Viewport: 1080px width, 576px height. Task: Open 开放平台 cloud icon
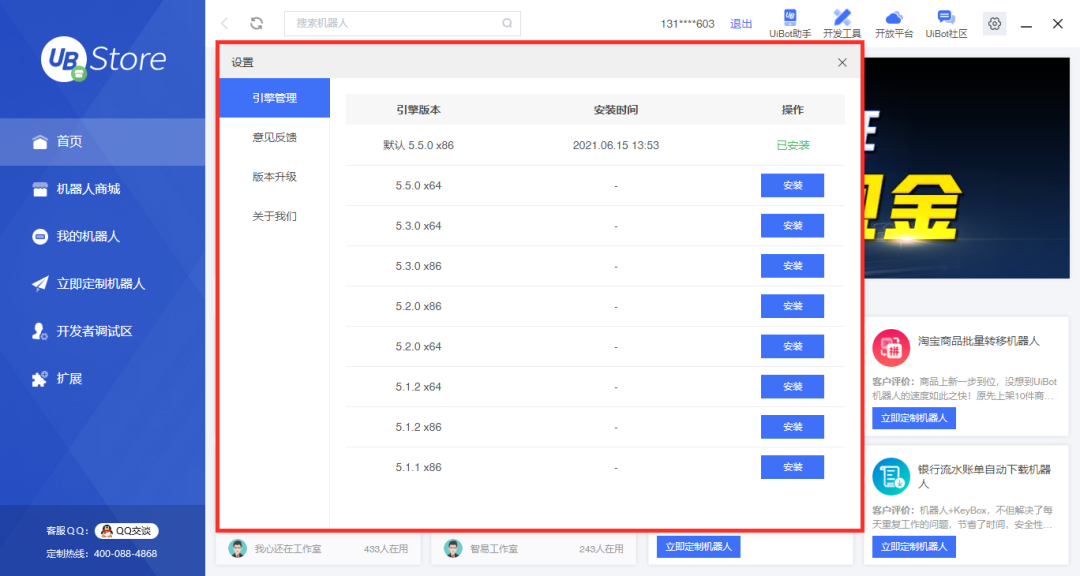pyautogui.click(x=893, y=17)
